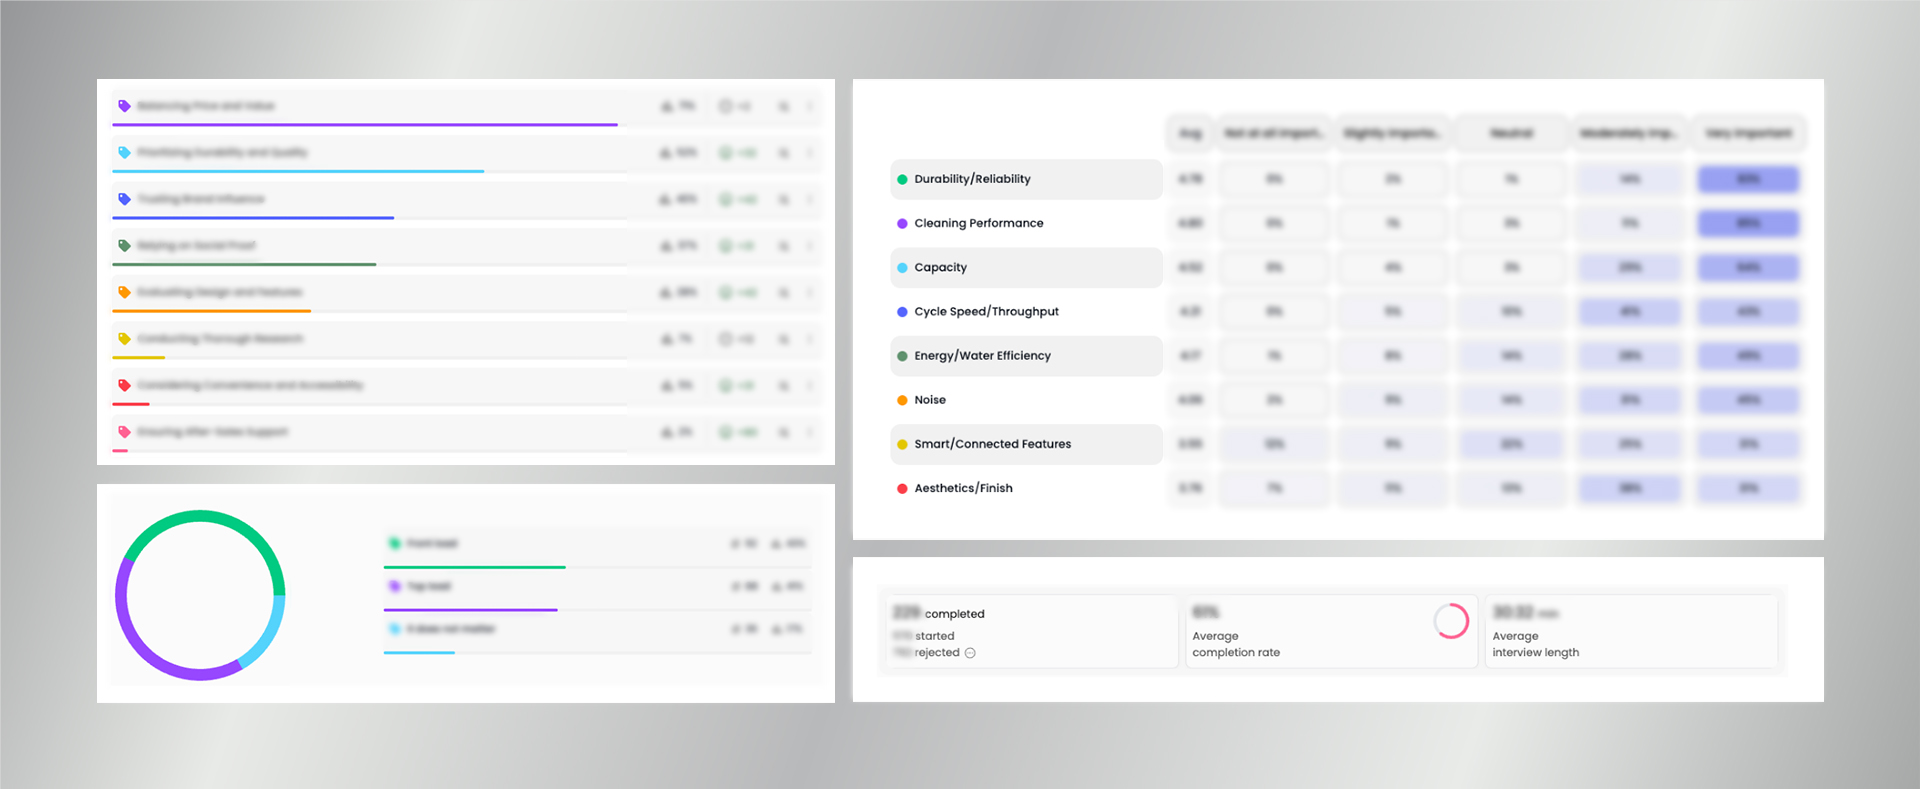The width and height of the screenshot is (1920, 789).
Task: Click the Neutral column header
Action: 1511,133
